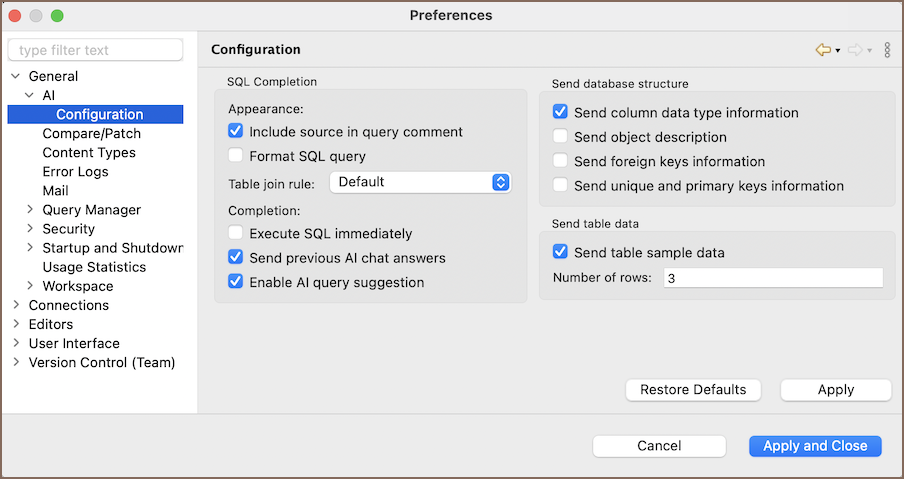The height and width of the screenshot is (479, 904).
Task: Enable the Format SQL query checkbox
Action: [236, 156]
